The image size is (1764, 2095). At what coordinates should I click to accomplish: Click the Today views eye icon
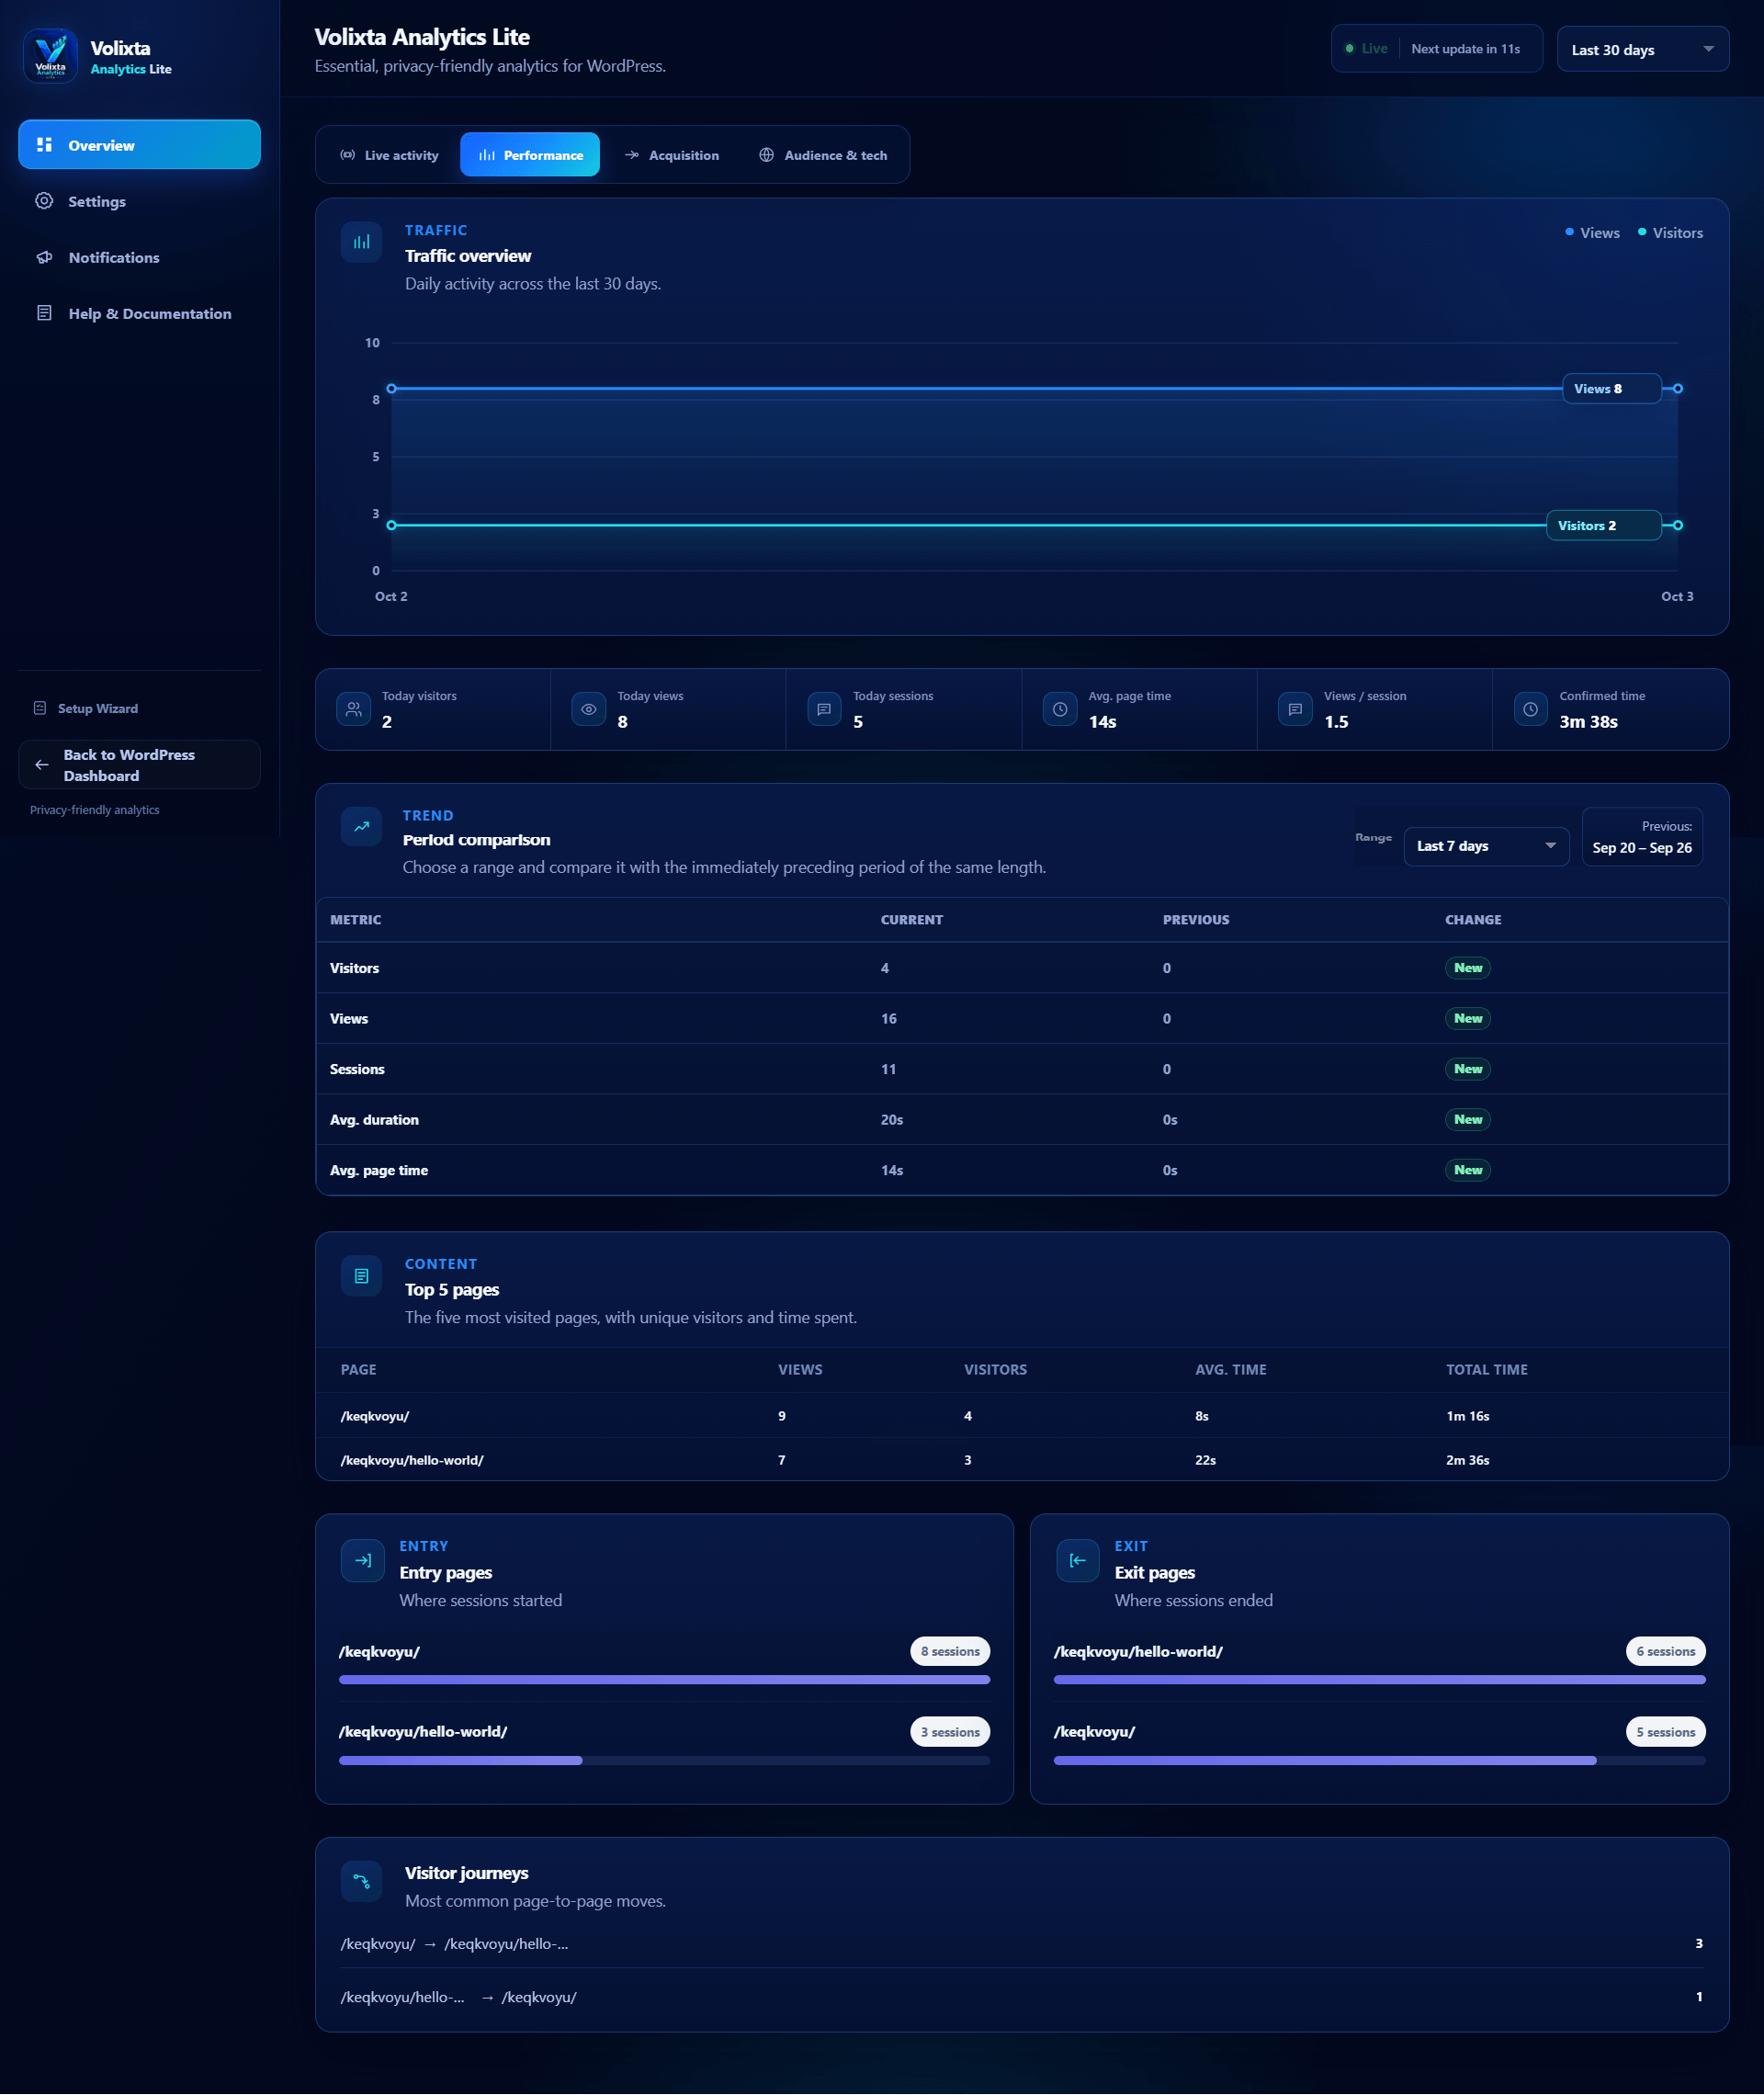[x=589, y=709]
